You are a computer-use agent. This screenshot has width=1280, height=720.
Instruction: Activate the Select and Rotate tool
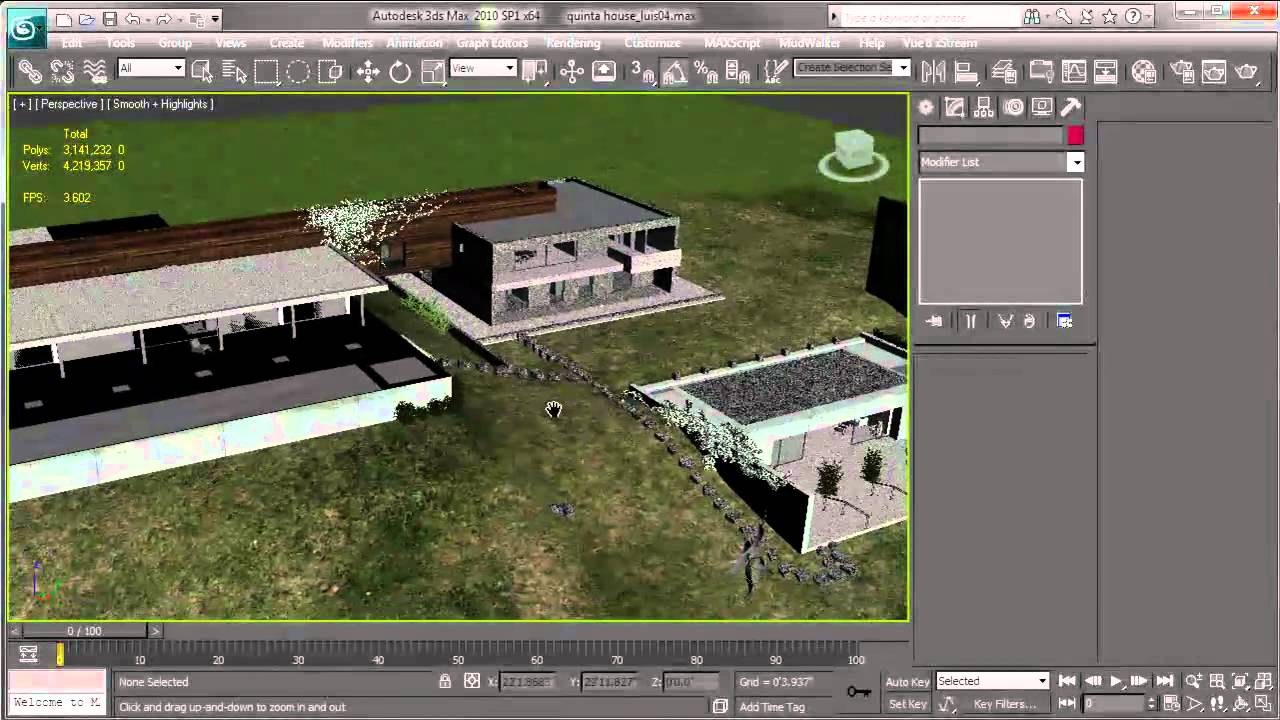pyautogui.click(x=400, y=71)
